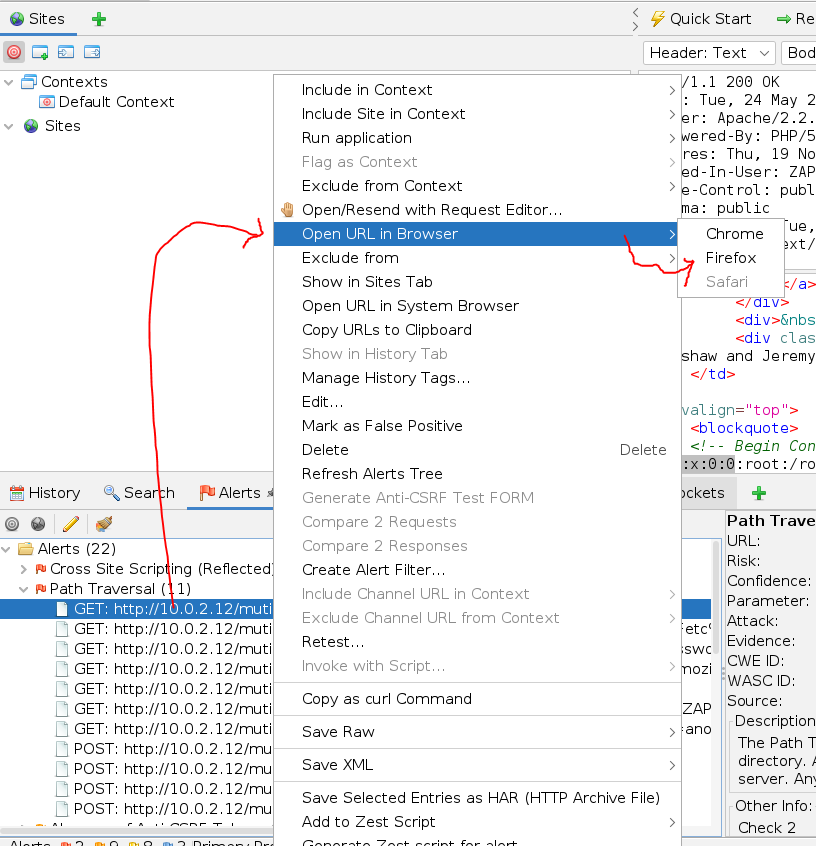
Task: Click the broom delete-all-alerts icon
Action: coord(104,524)
